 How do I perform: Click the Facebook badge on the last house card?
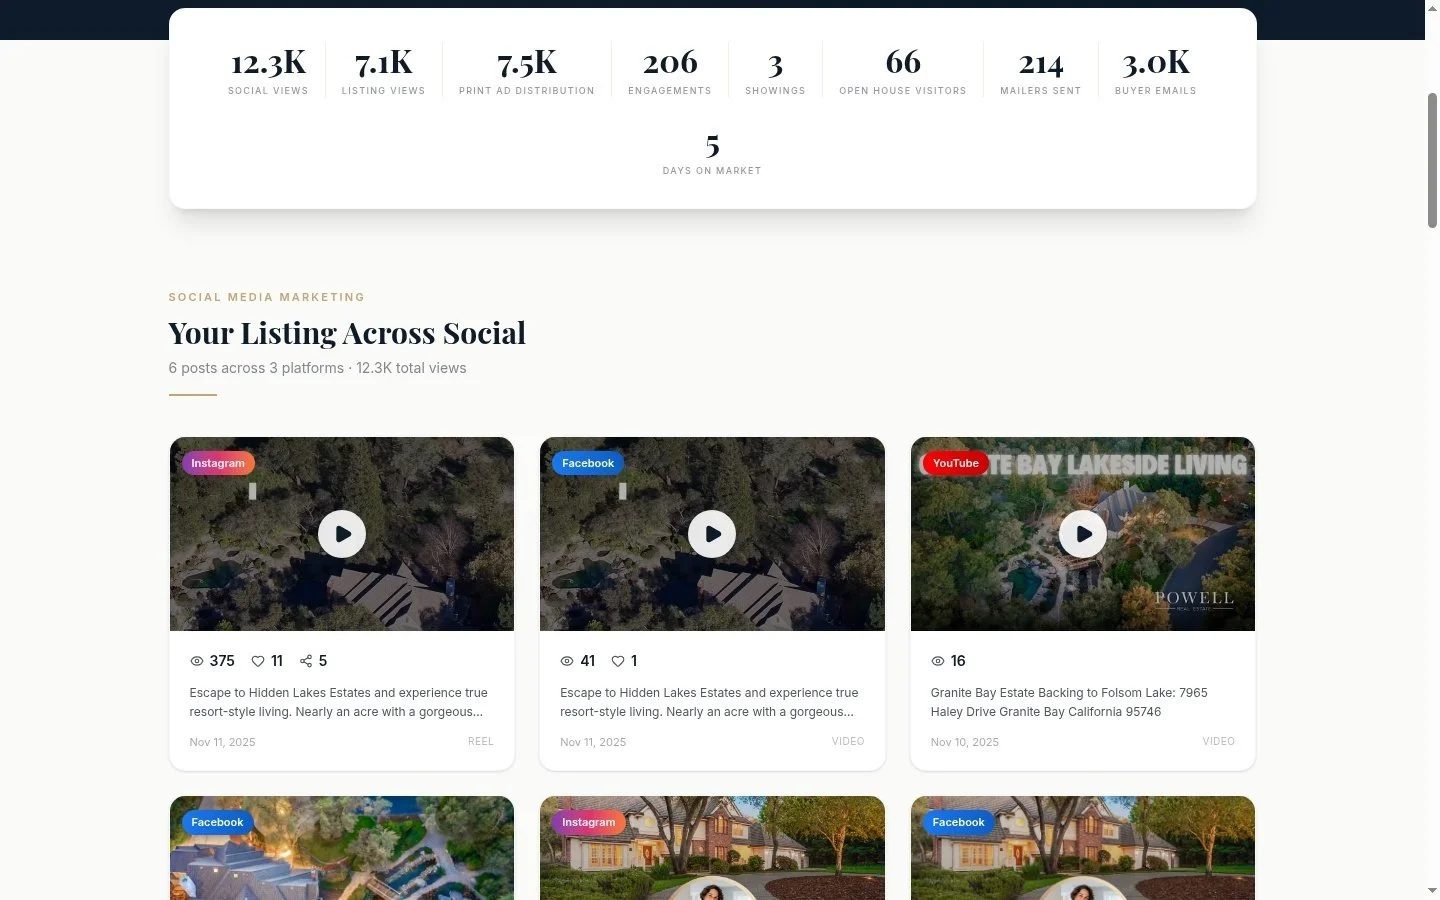coord(958,822)
